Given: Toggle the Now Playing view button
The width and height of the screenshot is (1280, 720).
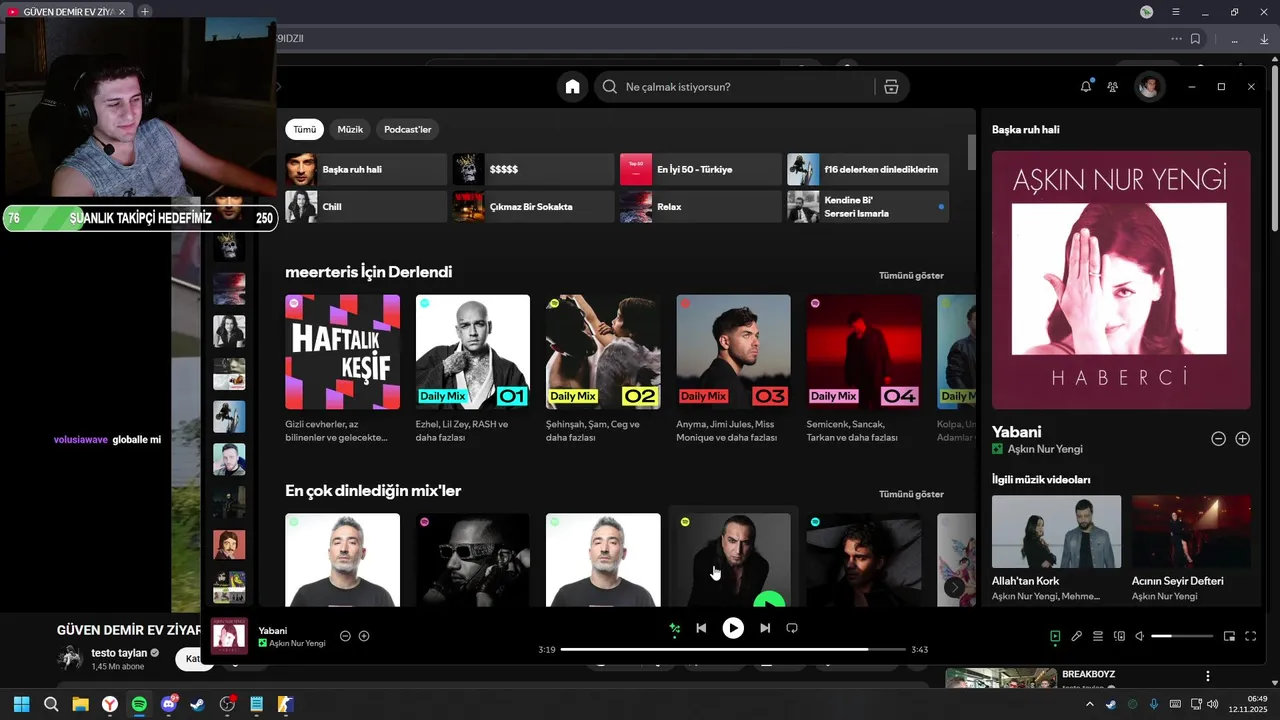Looking at the screenshot, I should (1055, 636).
